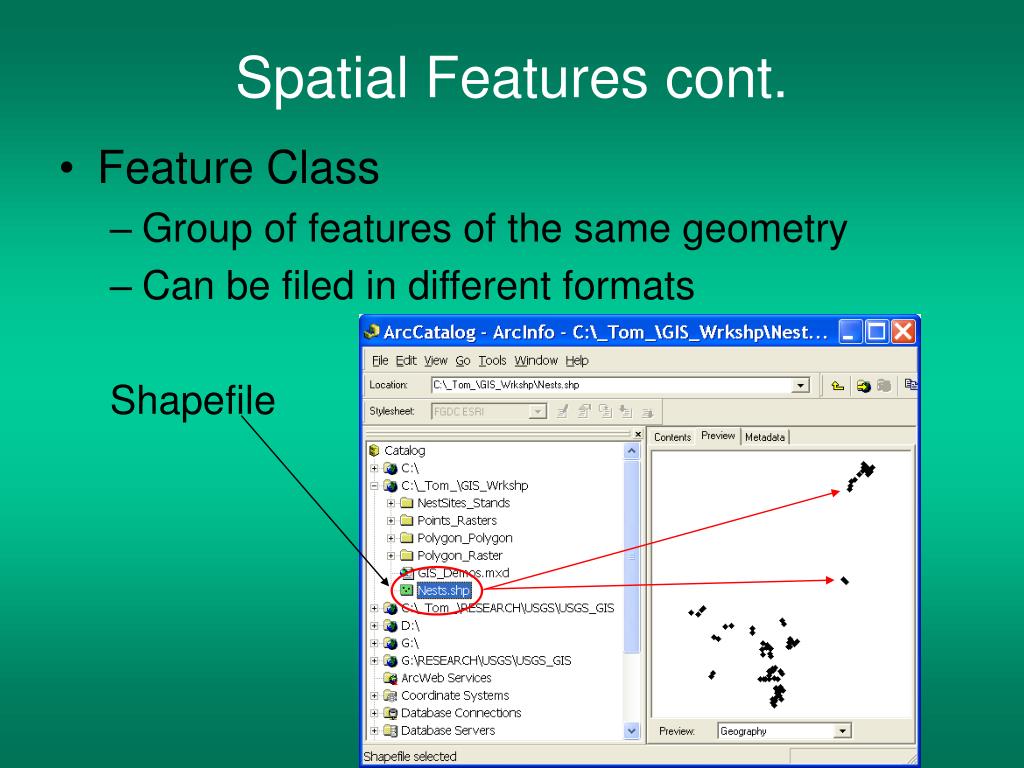The width and height of the screenshot is (1024, 768).
Task: Expand the G:\ drive node
Action: click(x=374, y=643)
